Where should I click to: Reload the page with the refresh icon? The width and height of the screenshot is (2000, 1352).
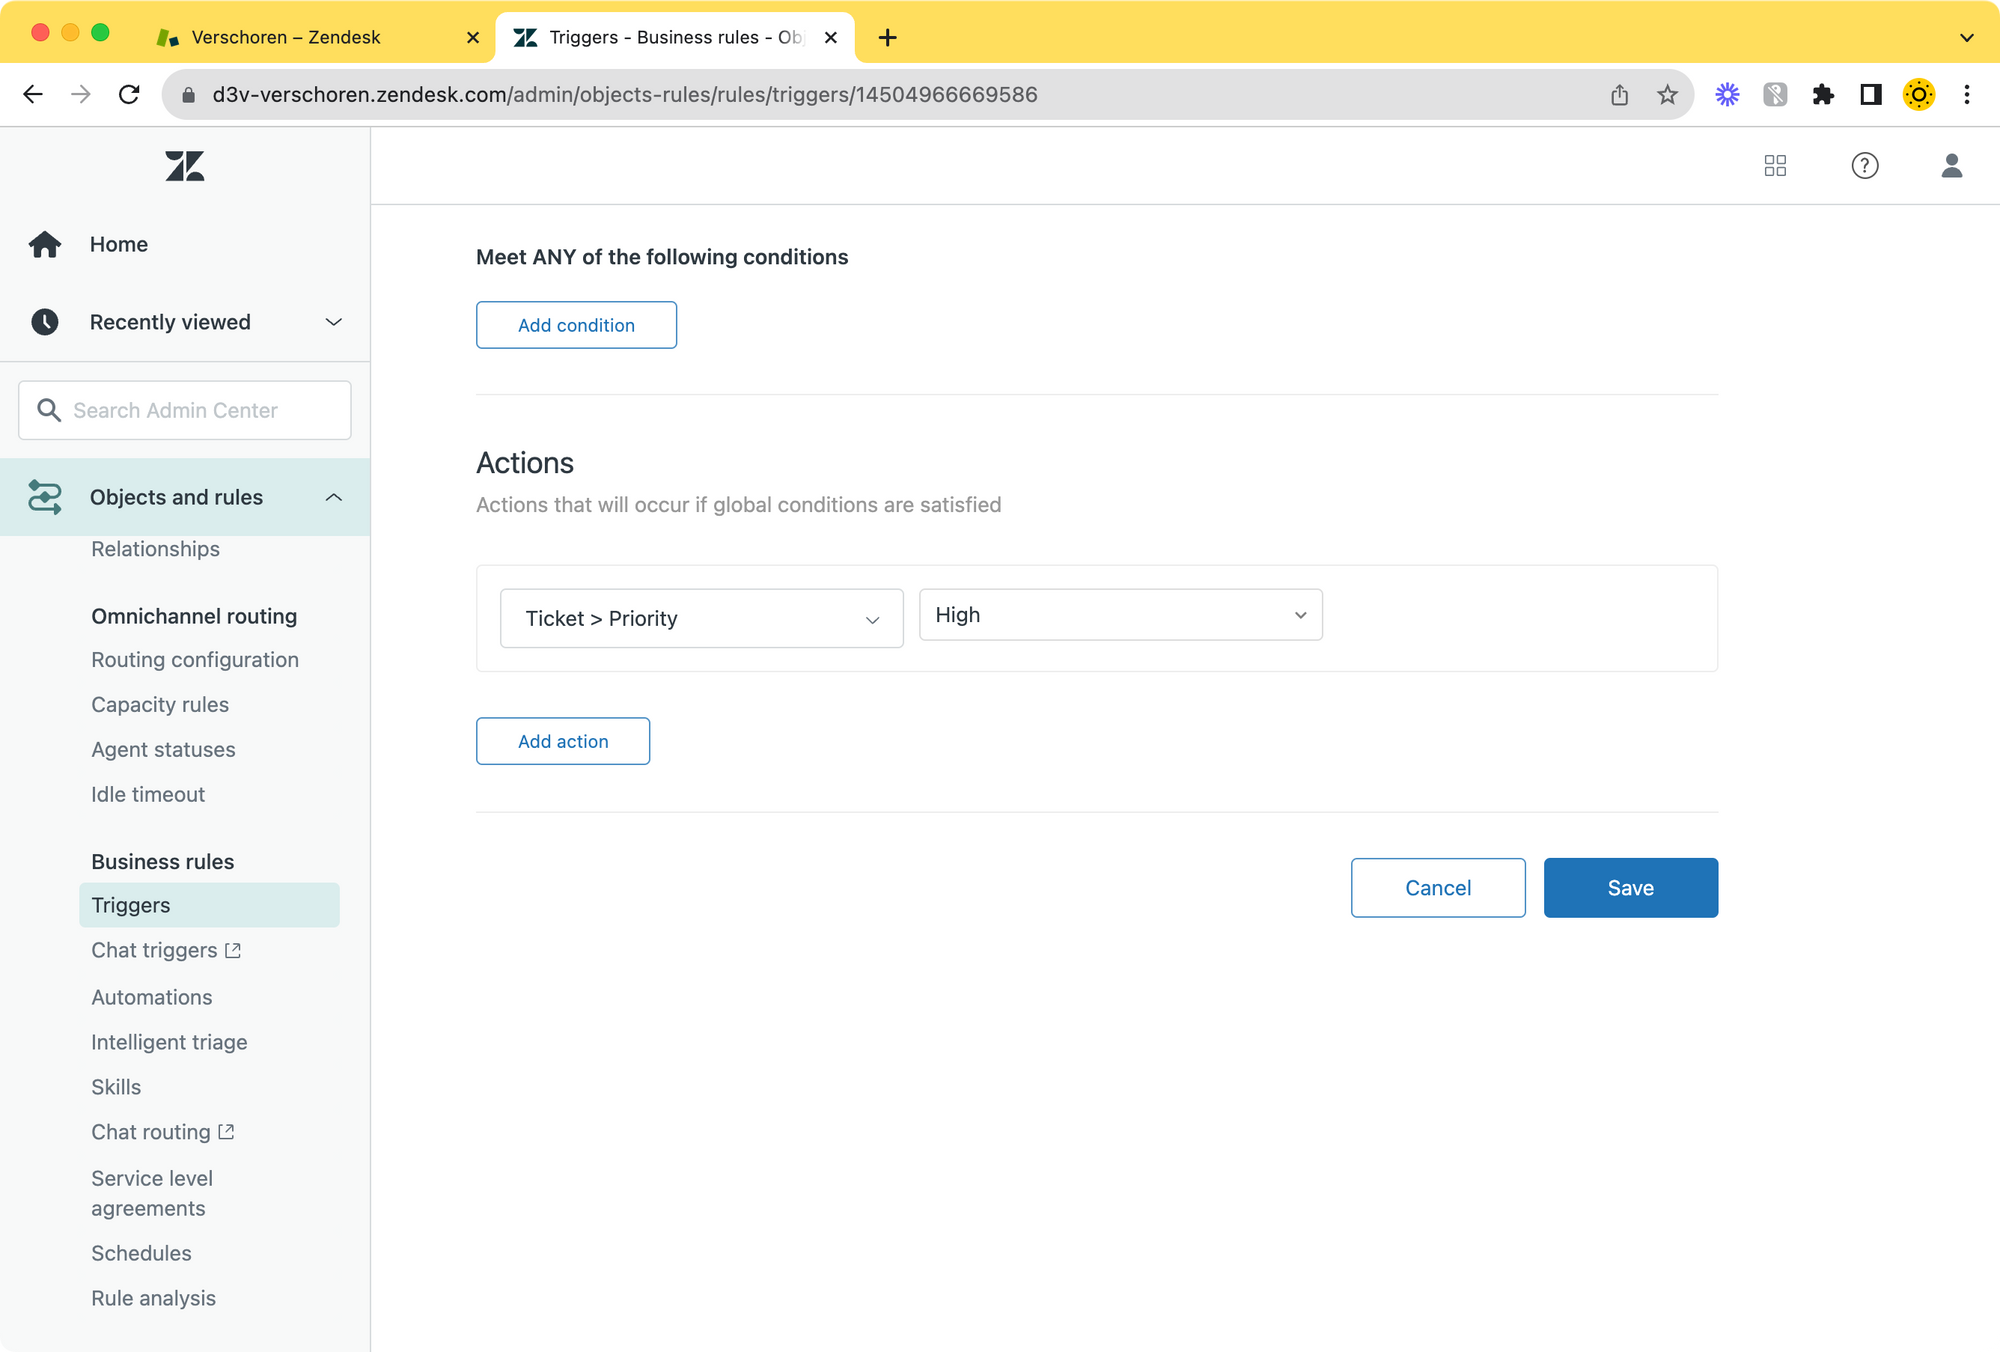(129, 95)
